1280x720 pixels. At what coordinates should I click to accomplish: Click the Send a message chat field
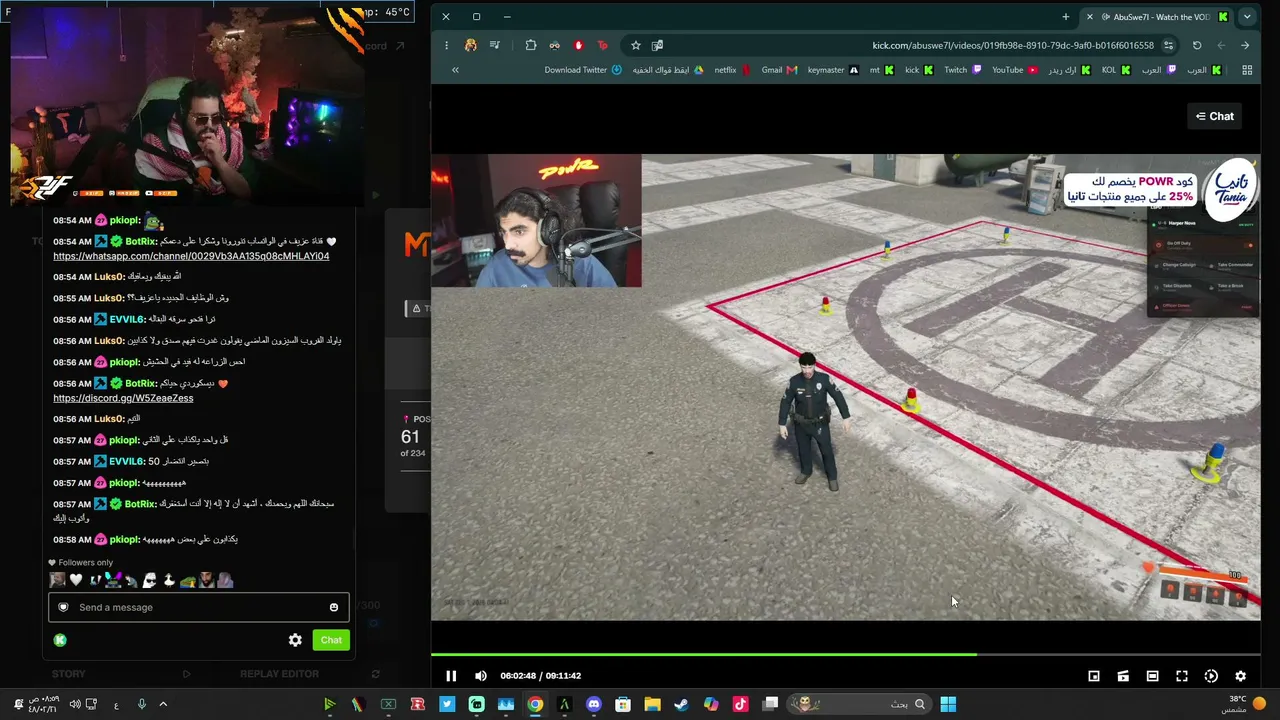[199, 607]
